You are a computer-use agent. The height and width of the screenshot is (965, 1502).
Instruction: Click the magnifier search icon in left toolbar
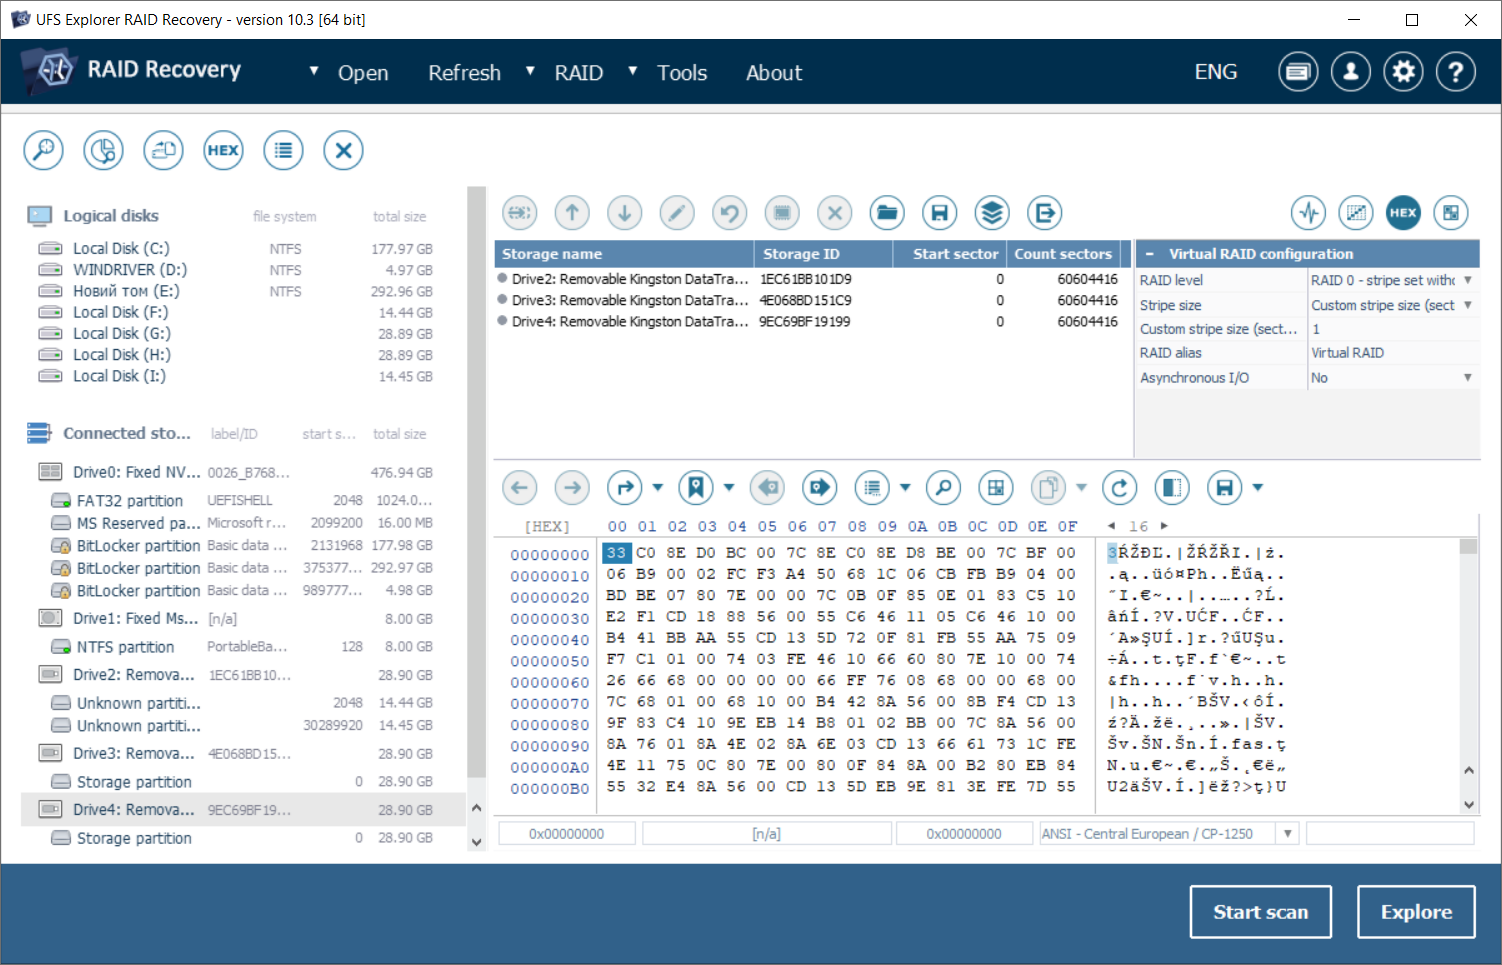(44, 151)
